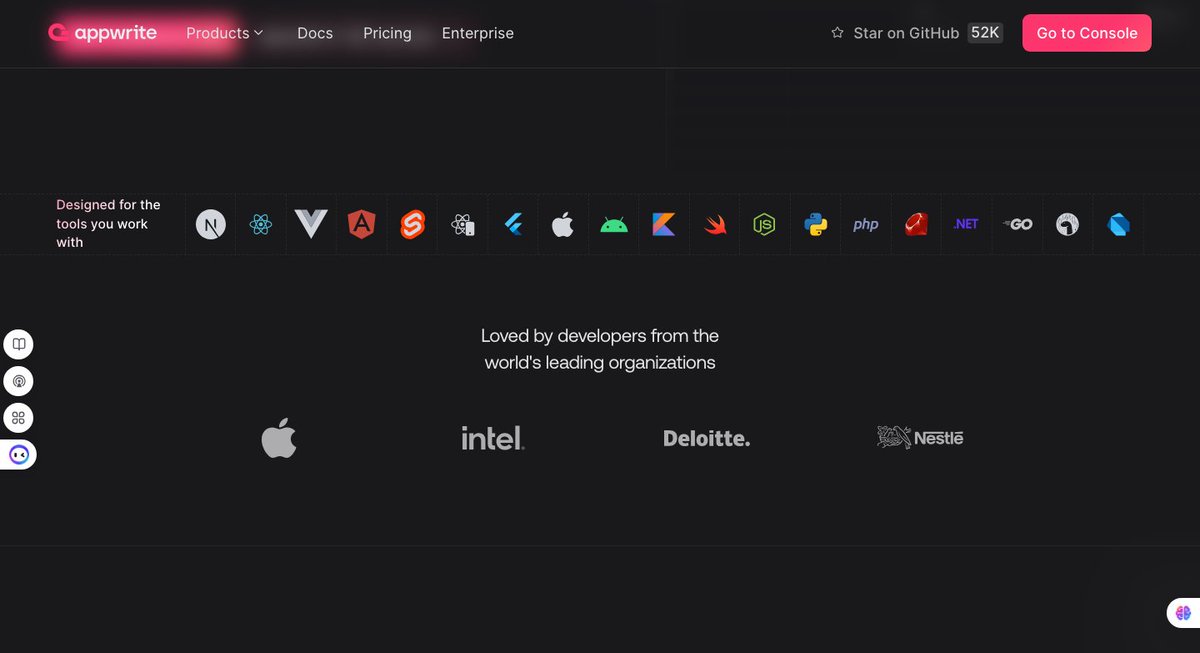Open the assistant face icon on left edge
Viewport: 1200px width, 653px height.
[19, 455]
